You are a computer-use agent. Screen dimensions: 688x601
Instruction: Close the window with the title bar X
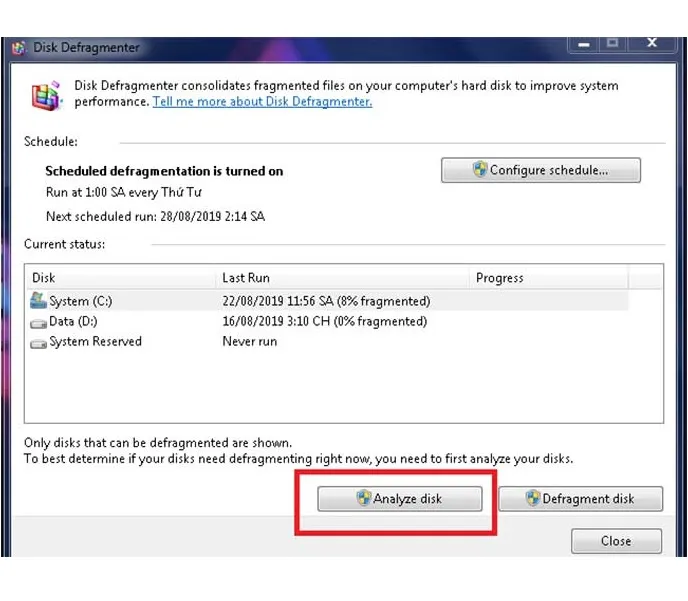652,43
